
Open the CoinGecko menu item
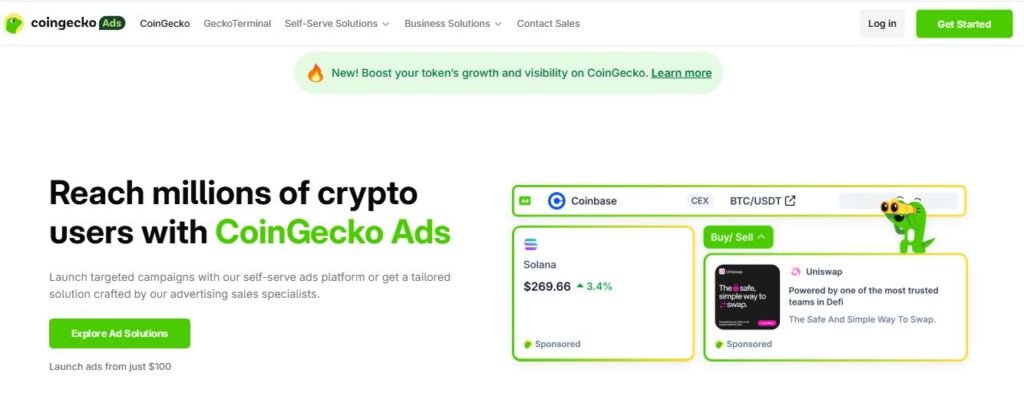click(165, 23)
